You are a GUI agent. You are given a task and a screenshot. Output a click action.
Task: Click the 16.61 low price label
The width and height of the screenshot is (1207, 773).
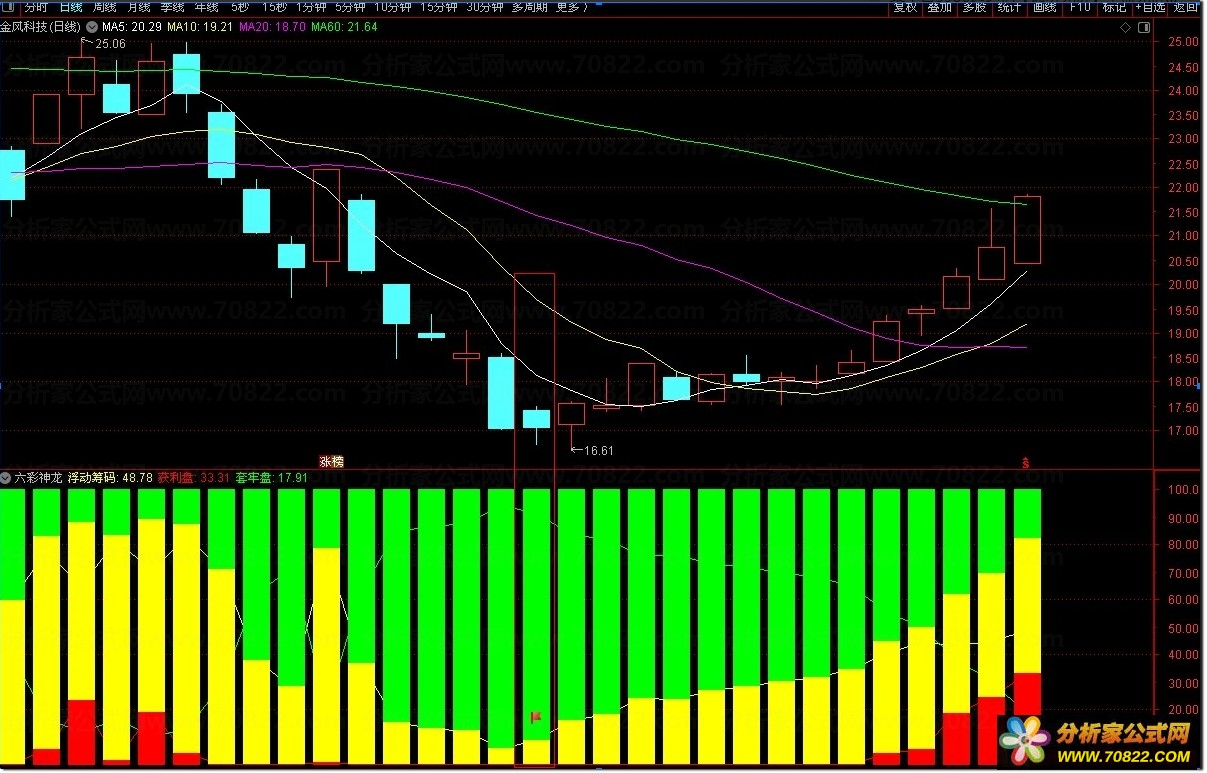pyautogui.click(x=598, y=450)
